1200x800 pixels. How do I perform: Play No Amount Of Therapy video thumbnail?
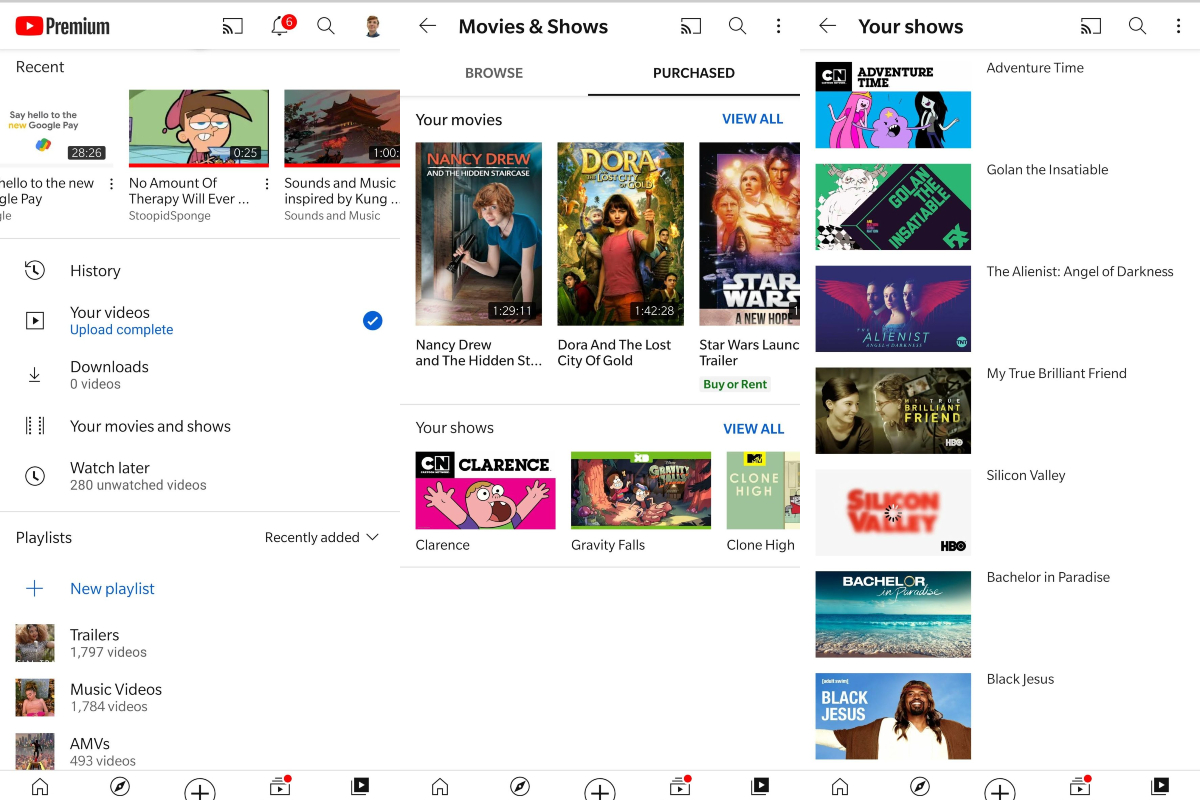coord(199,128)
